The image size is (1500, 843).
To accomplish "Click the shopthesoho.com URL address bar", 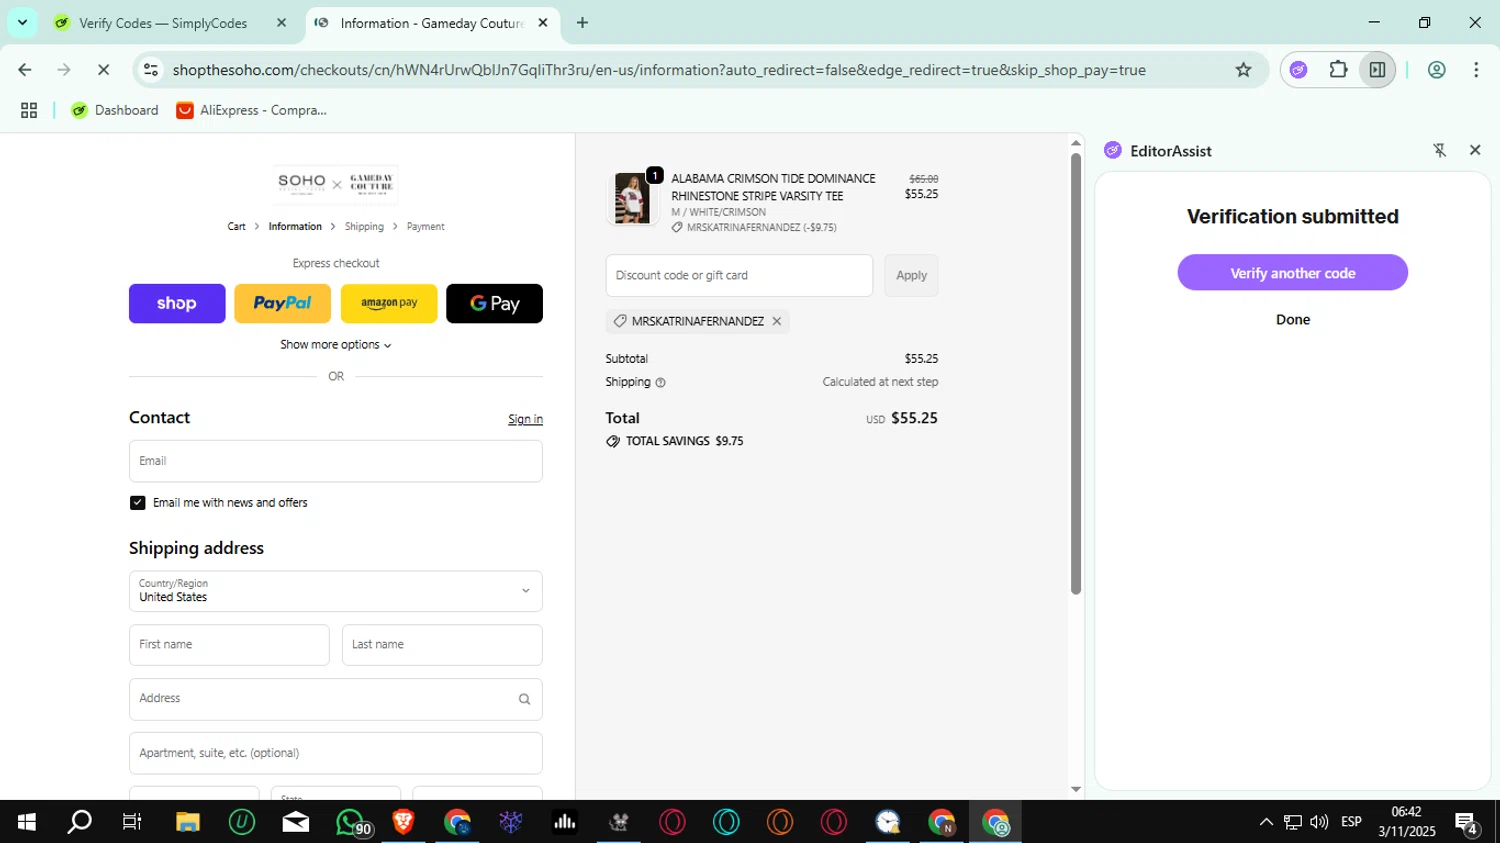I will tap(659, 70).
